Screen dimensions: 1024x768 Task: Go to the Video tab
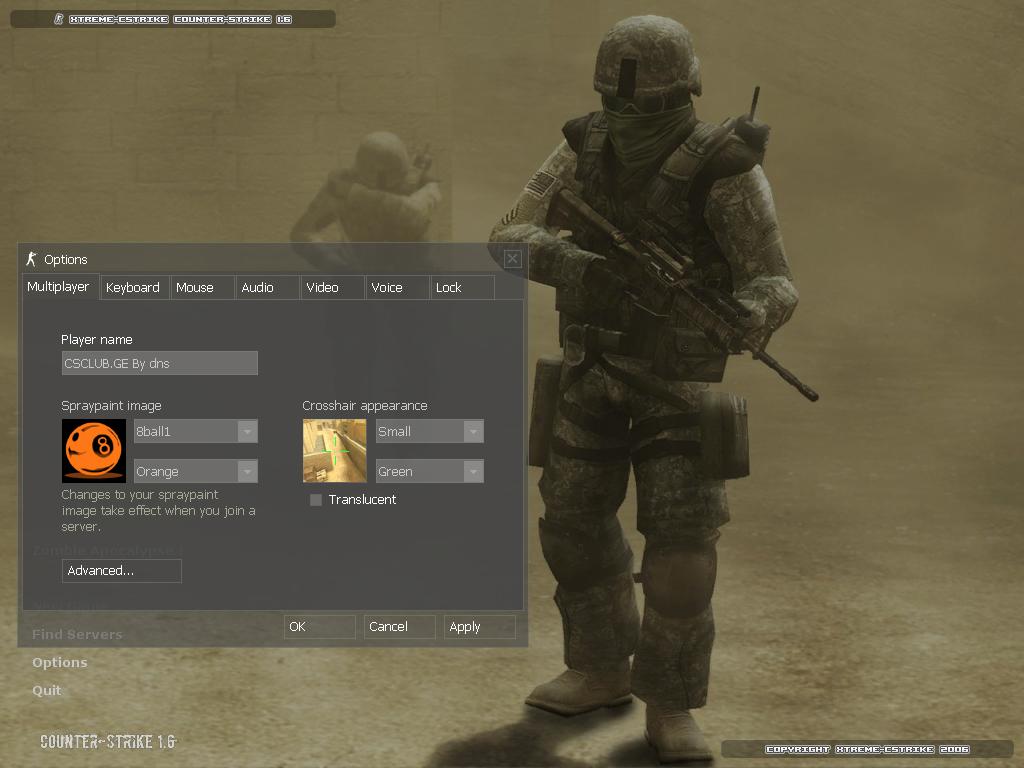(322, 287)
